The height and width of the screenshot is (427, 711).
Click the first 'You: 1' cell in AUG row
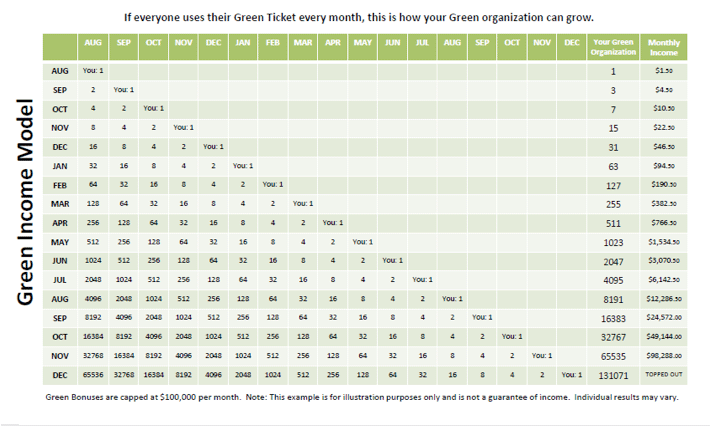[x=93, y=71]
